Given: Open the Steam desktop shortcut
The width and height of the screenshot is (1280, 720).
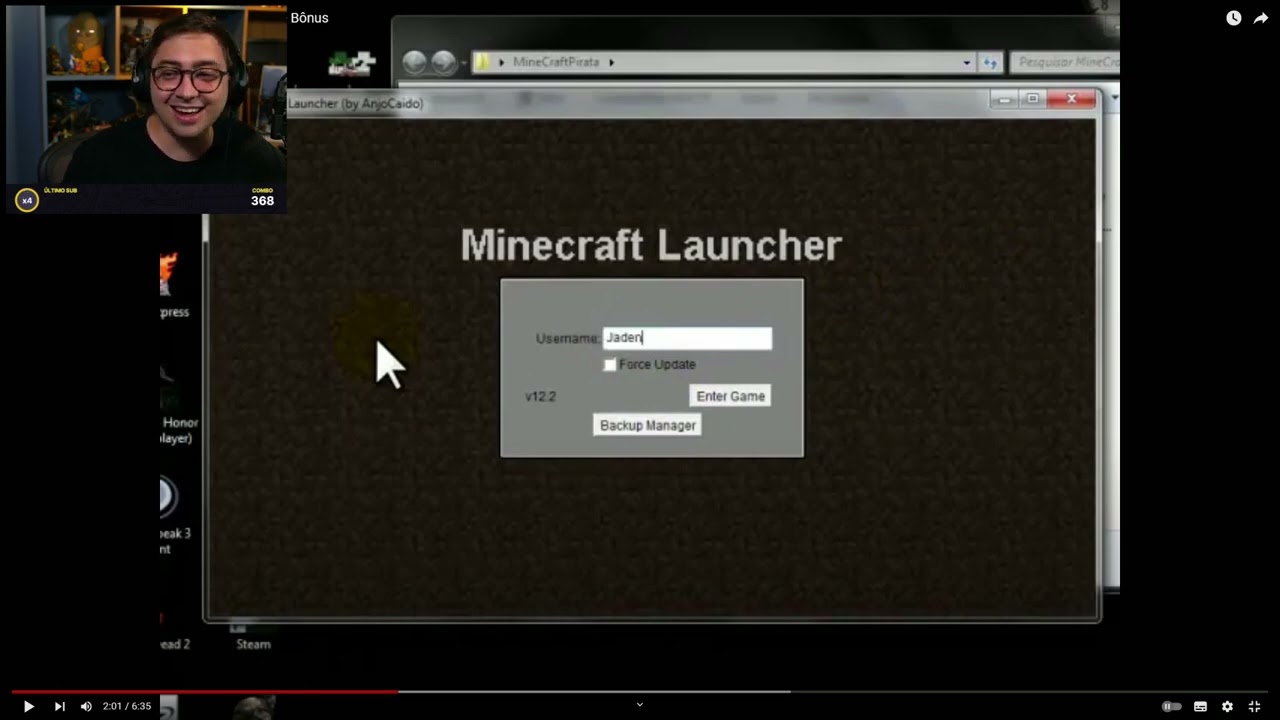Looking at the screenshot, I should click(252, 636).
